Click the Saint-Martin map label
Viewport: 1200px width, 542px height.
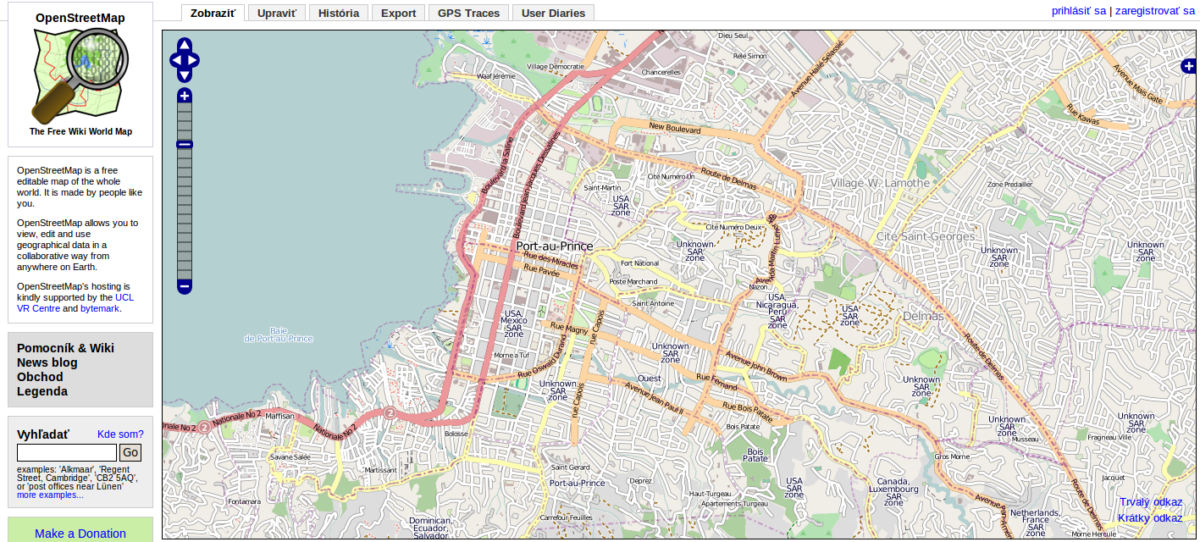tap(602, 187)
